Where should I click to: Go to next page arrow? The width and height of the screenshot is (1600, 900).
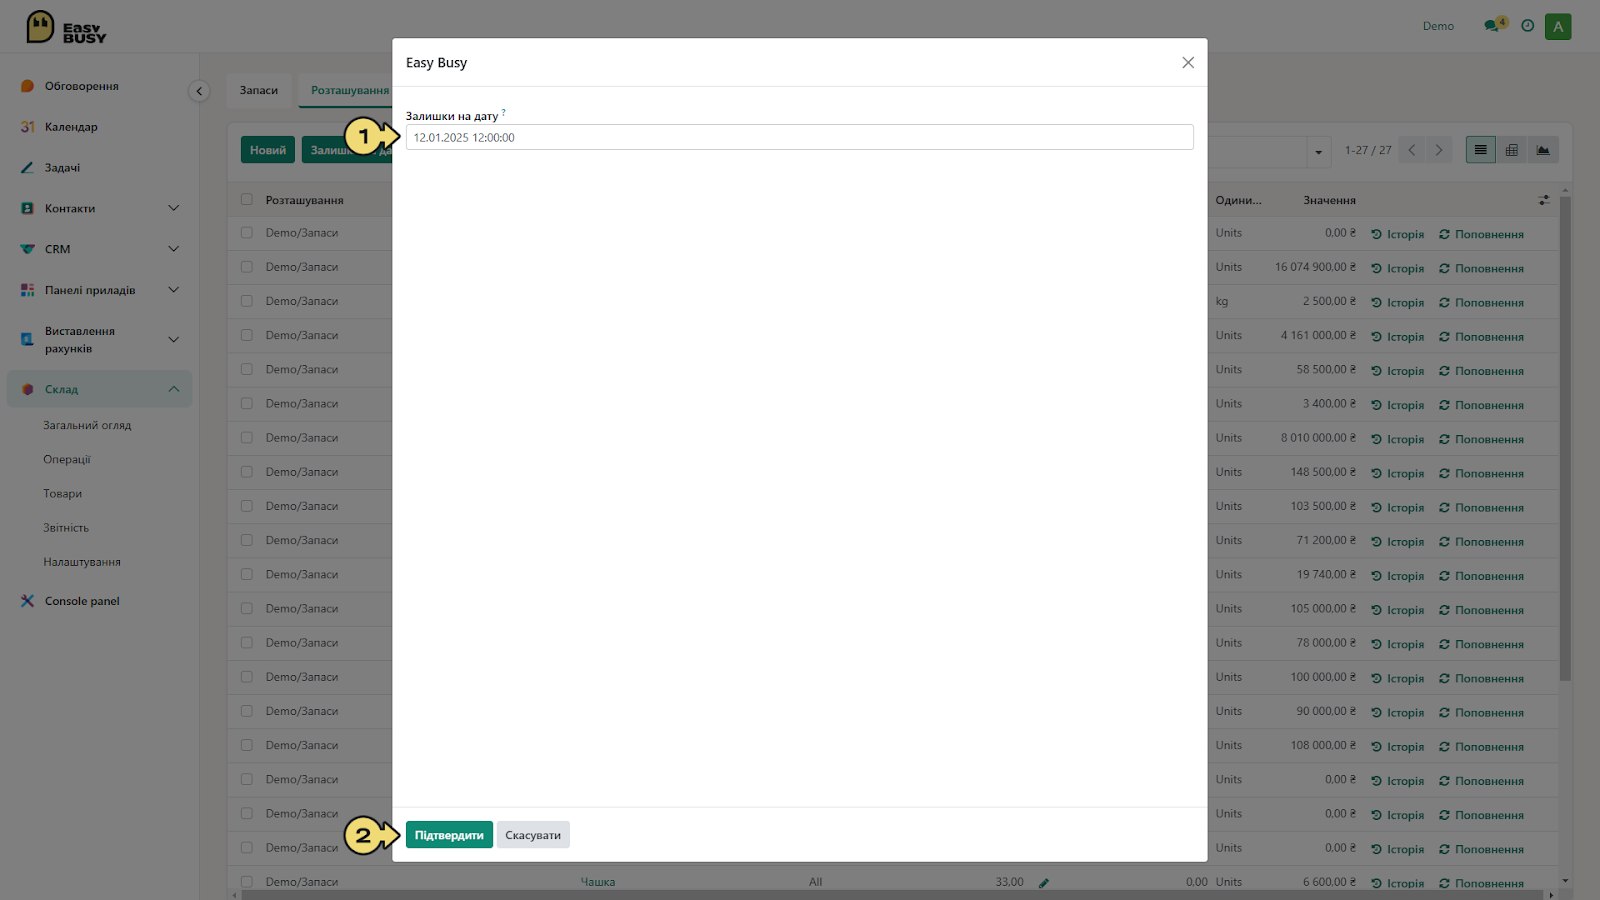click(1439, 150)
